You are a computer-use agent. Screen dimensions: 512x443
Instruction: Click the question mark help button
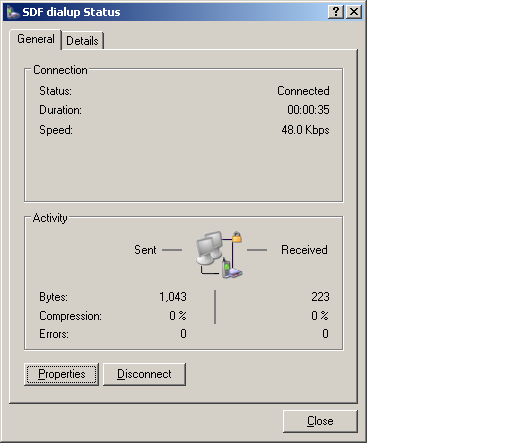336,12
